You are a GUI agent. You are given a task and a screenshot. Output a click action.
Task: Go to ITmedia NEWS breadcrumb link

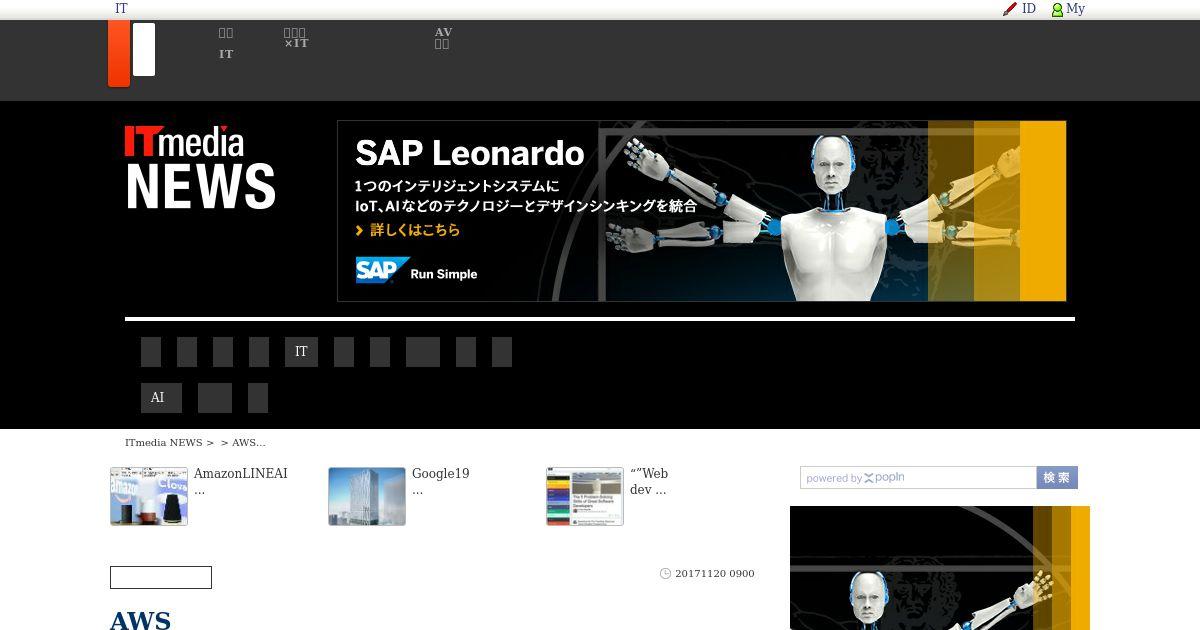(x=164, y=443)
